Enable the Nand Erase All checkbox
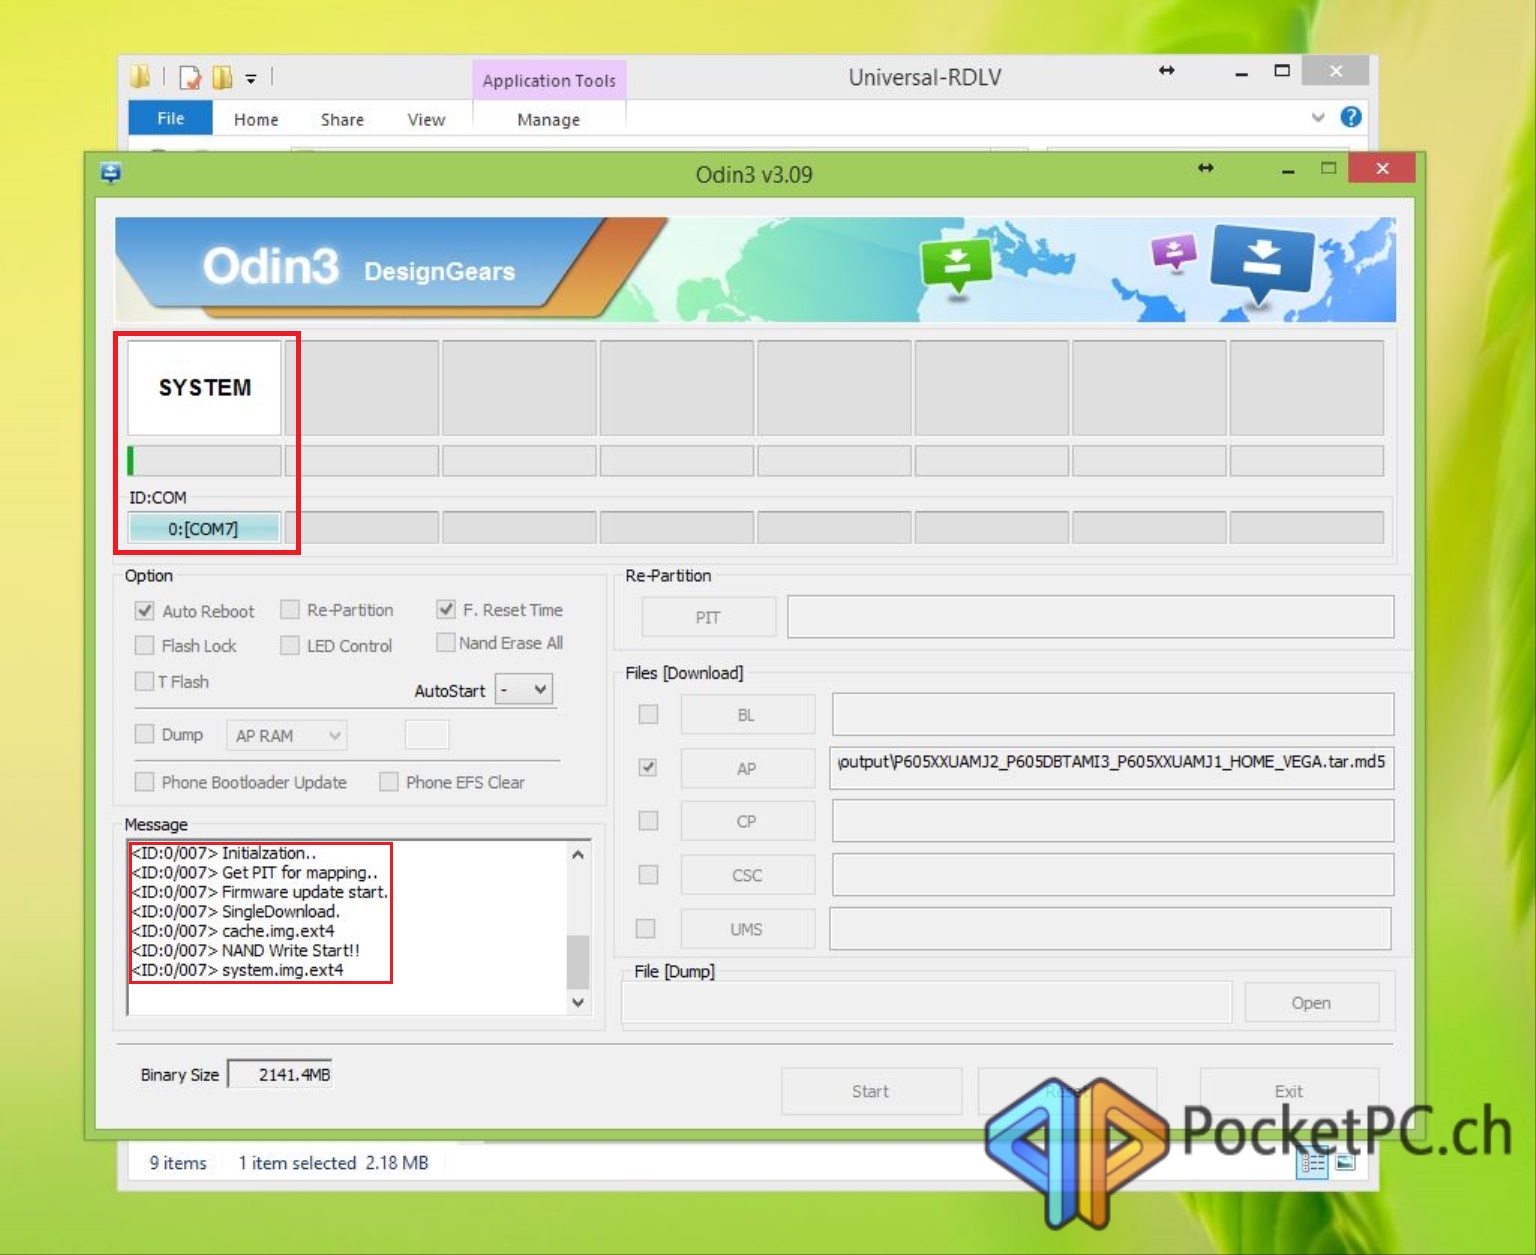This screenshot has width=1536, height=1255. tap(446, 642)
